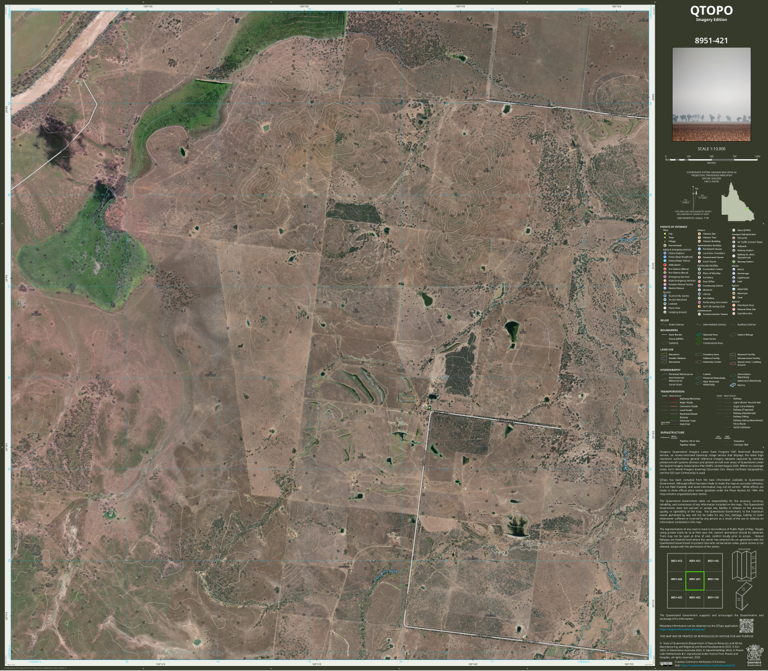Image resolution: width=768 pixels, height=671 pixels.
Task: Click the Points of Interest legend heading
Action: (x=673, y=227)
